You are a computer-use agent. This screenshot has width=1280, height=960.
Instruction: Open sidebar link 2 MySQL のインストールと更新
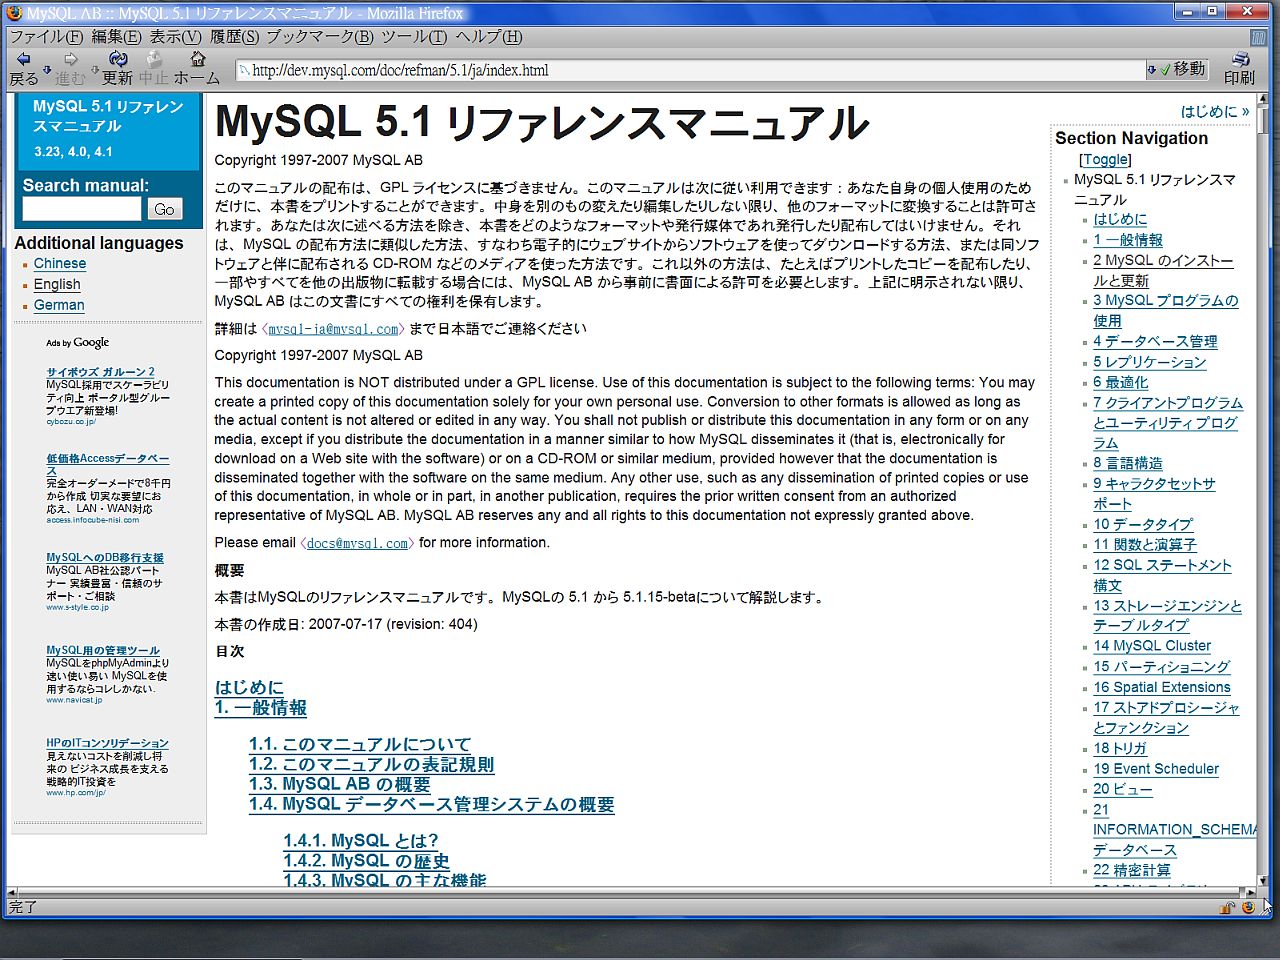coord(1163,271)
